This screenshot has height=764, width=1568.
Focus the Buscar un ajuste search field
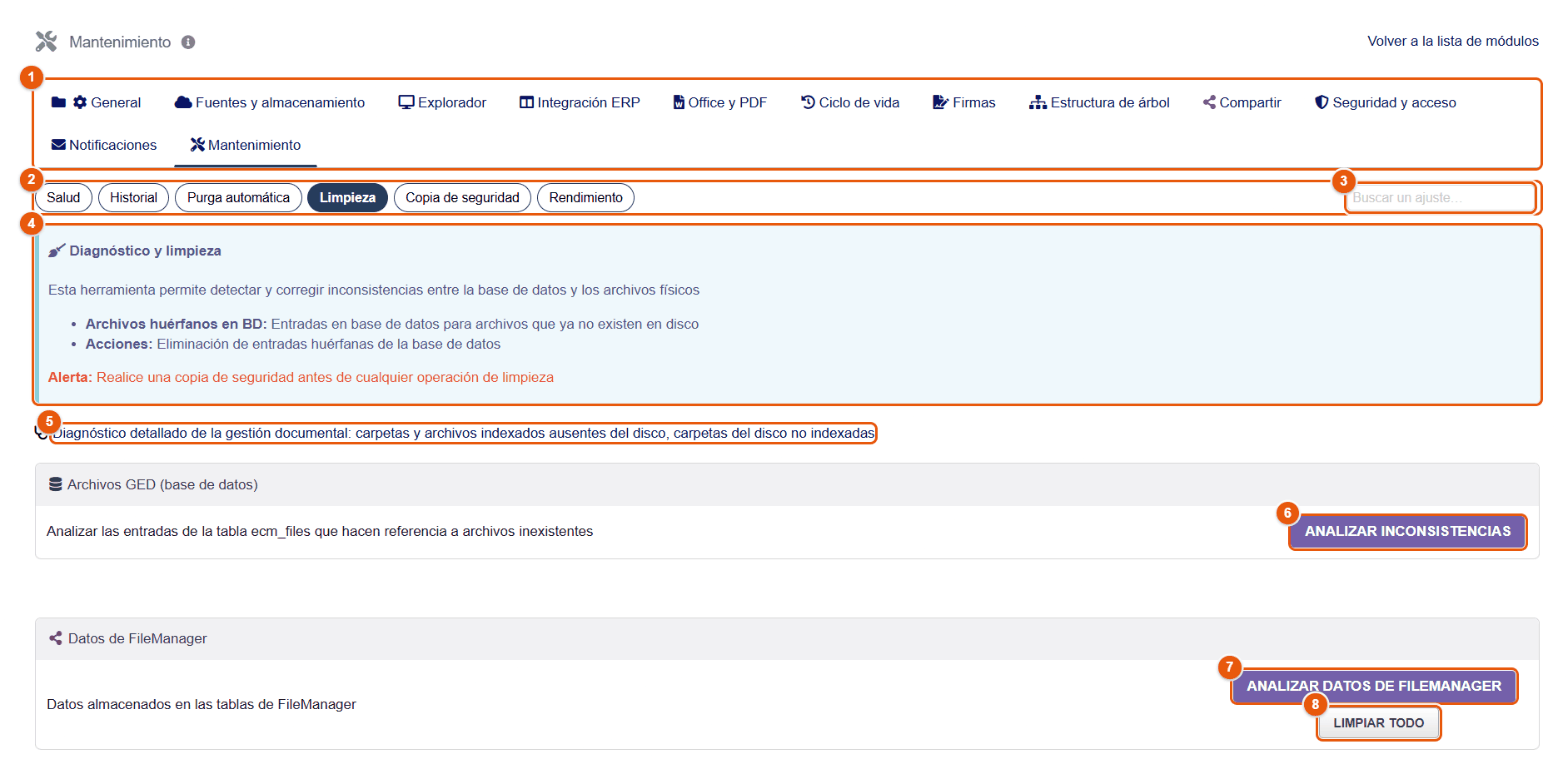[x=1439, y=198]
